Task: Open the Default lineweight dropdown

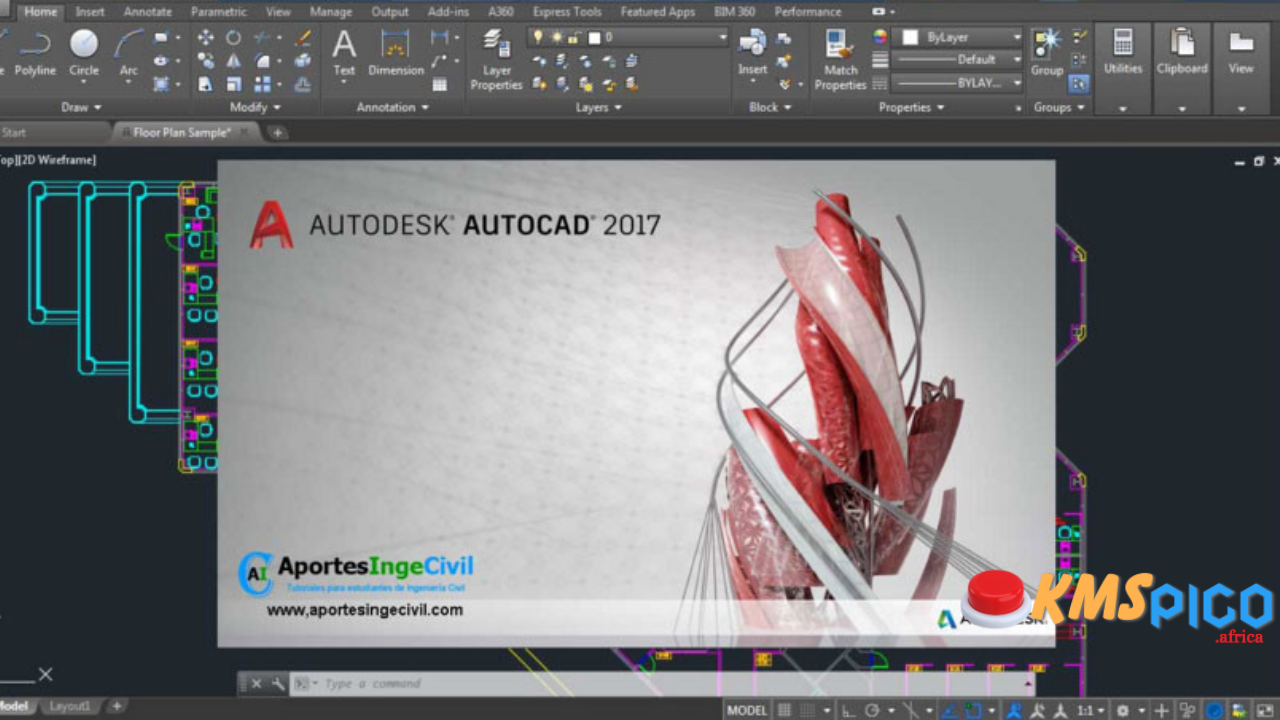Action: point(958,60)
